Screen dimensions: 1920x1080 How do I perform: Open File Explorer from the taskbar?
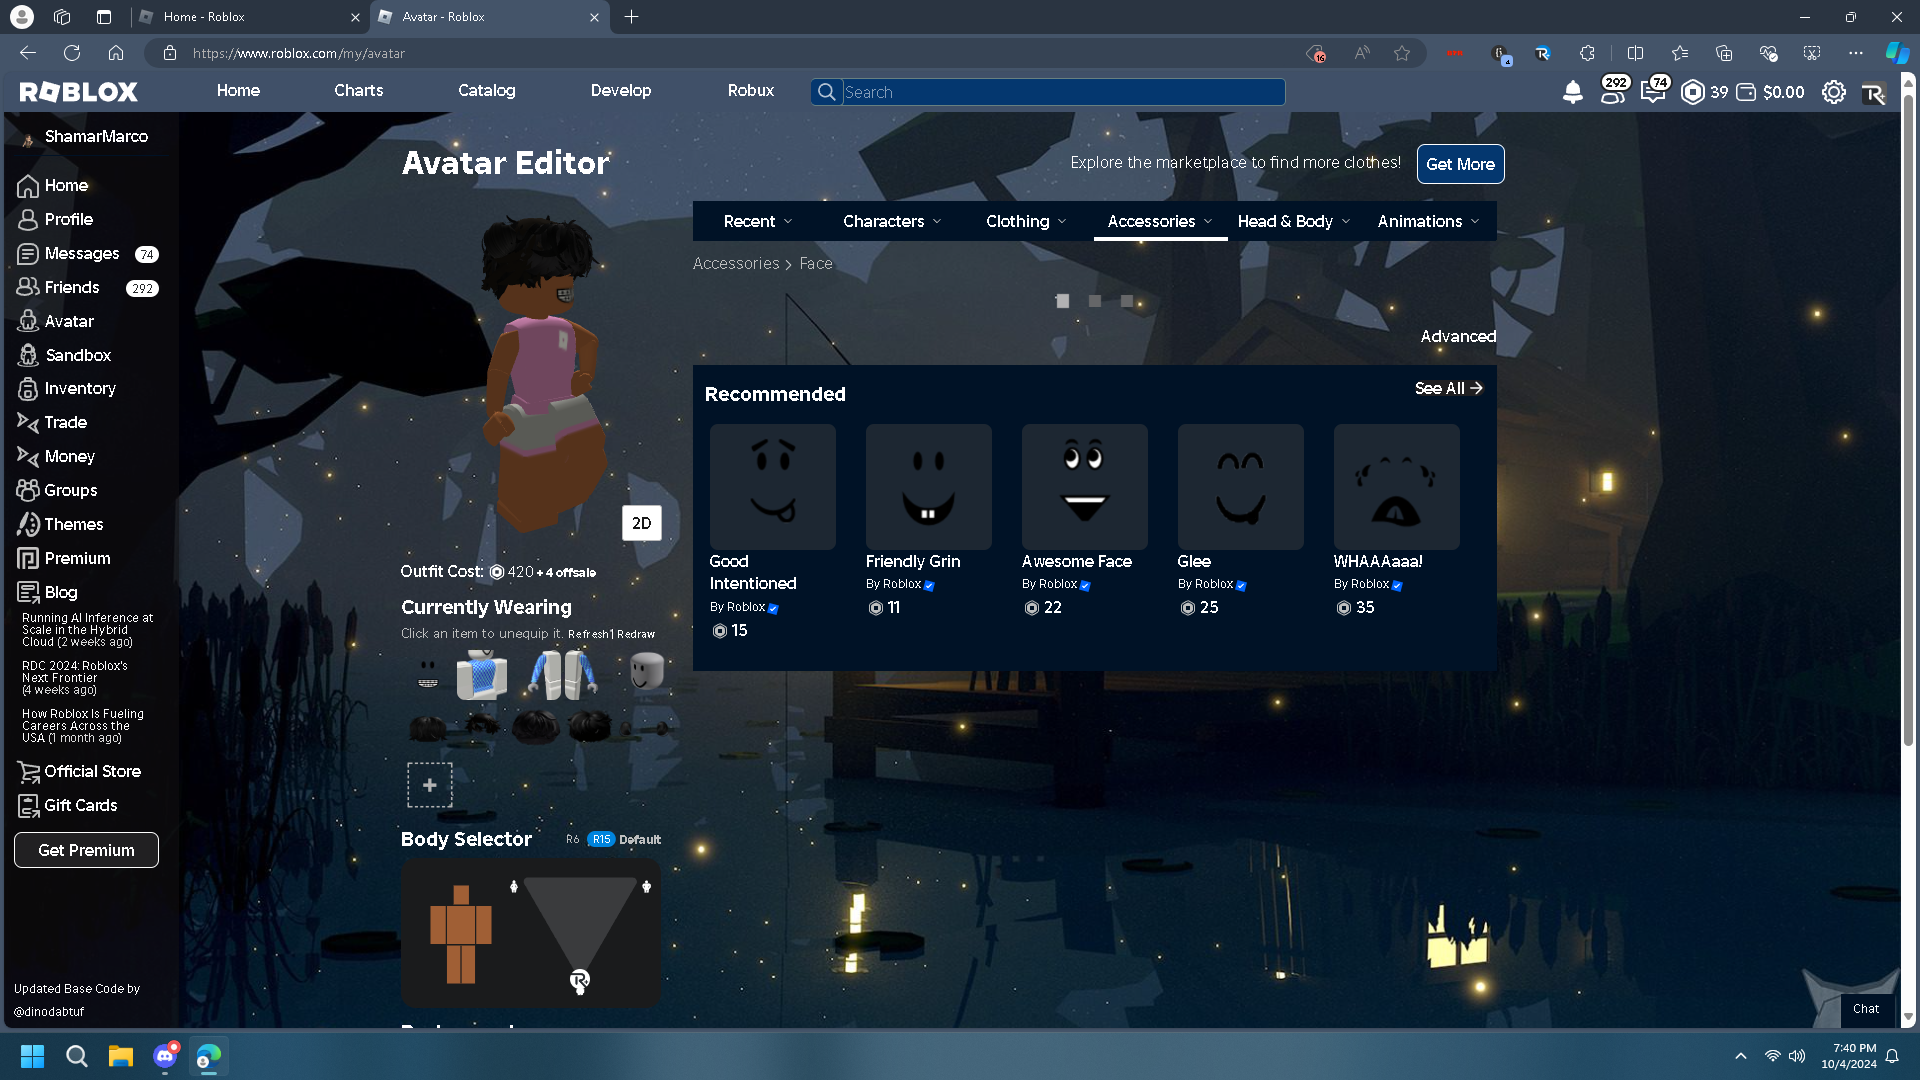pyautogui.click(x=121, y=1056)
